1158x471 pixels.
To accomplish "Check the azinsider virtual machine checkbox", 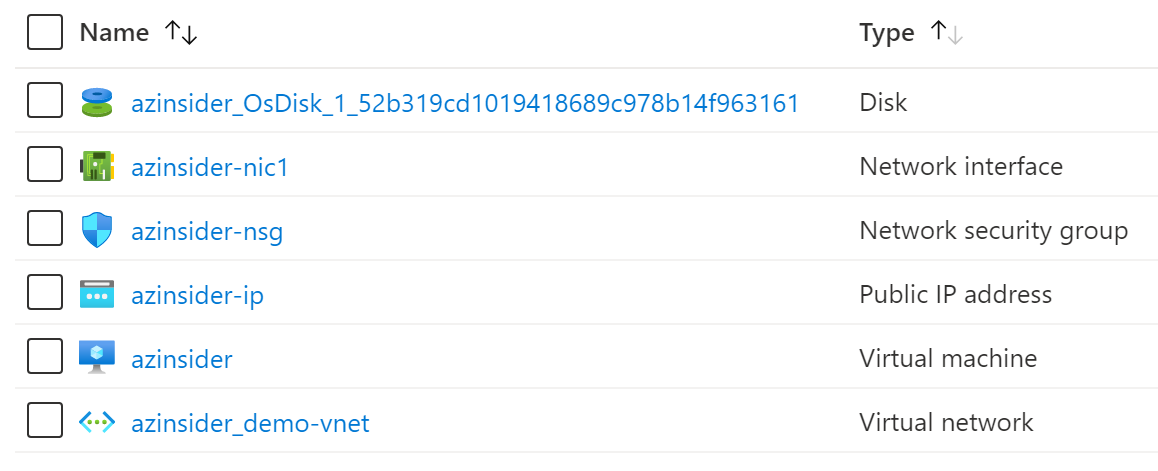I will pyautogui.click(x=45, y=357).
